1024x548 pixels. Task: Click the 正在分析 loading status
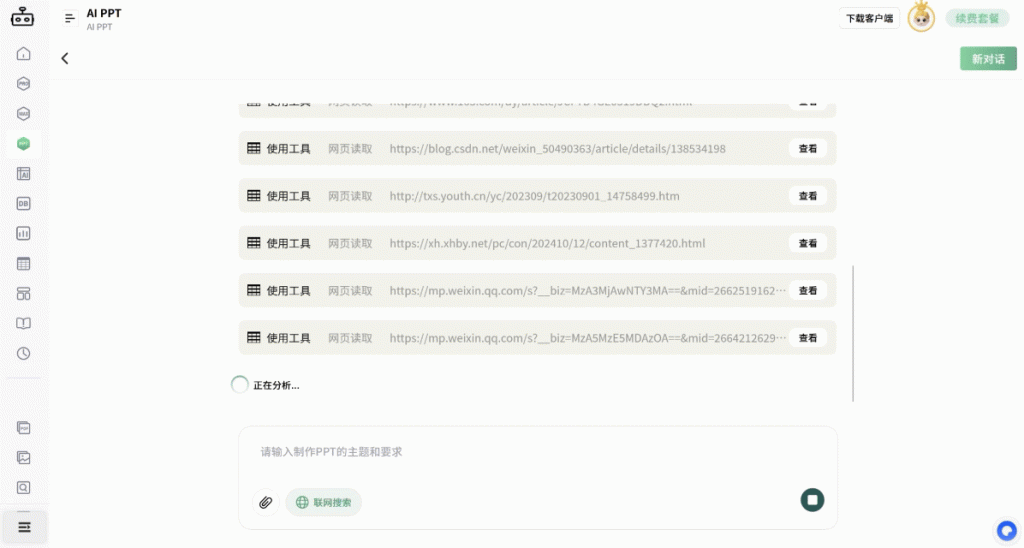[x=265, y=385]
